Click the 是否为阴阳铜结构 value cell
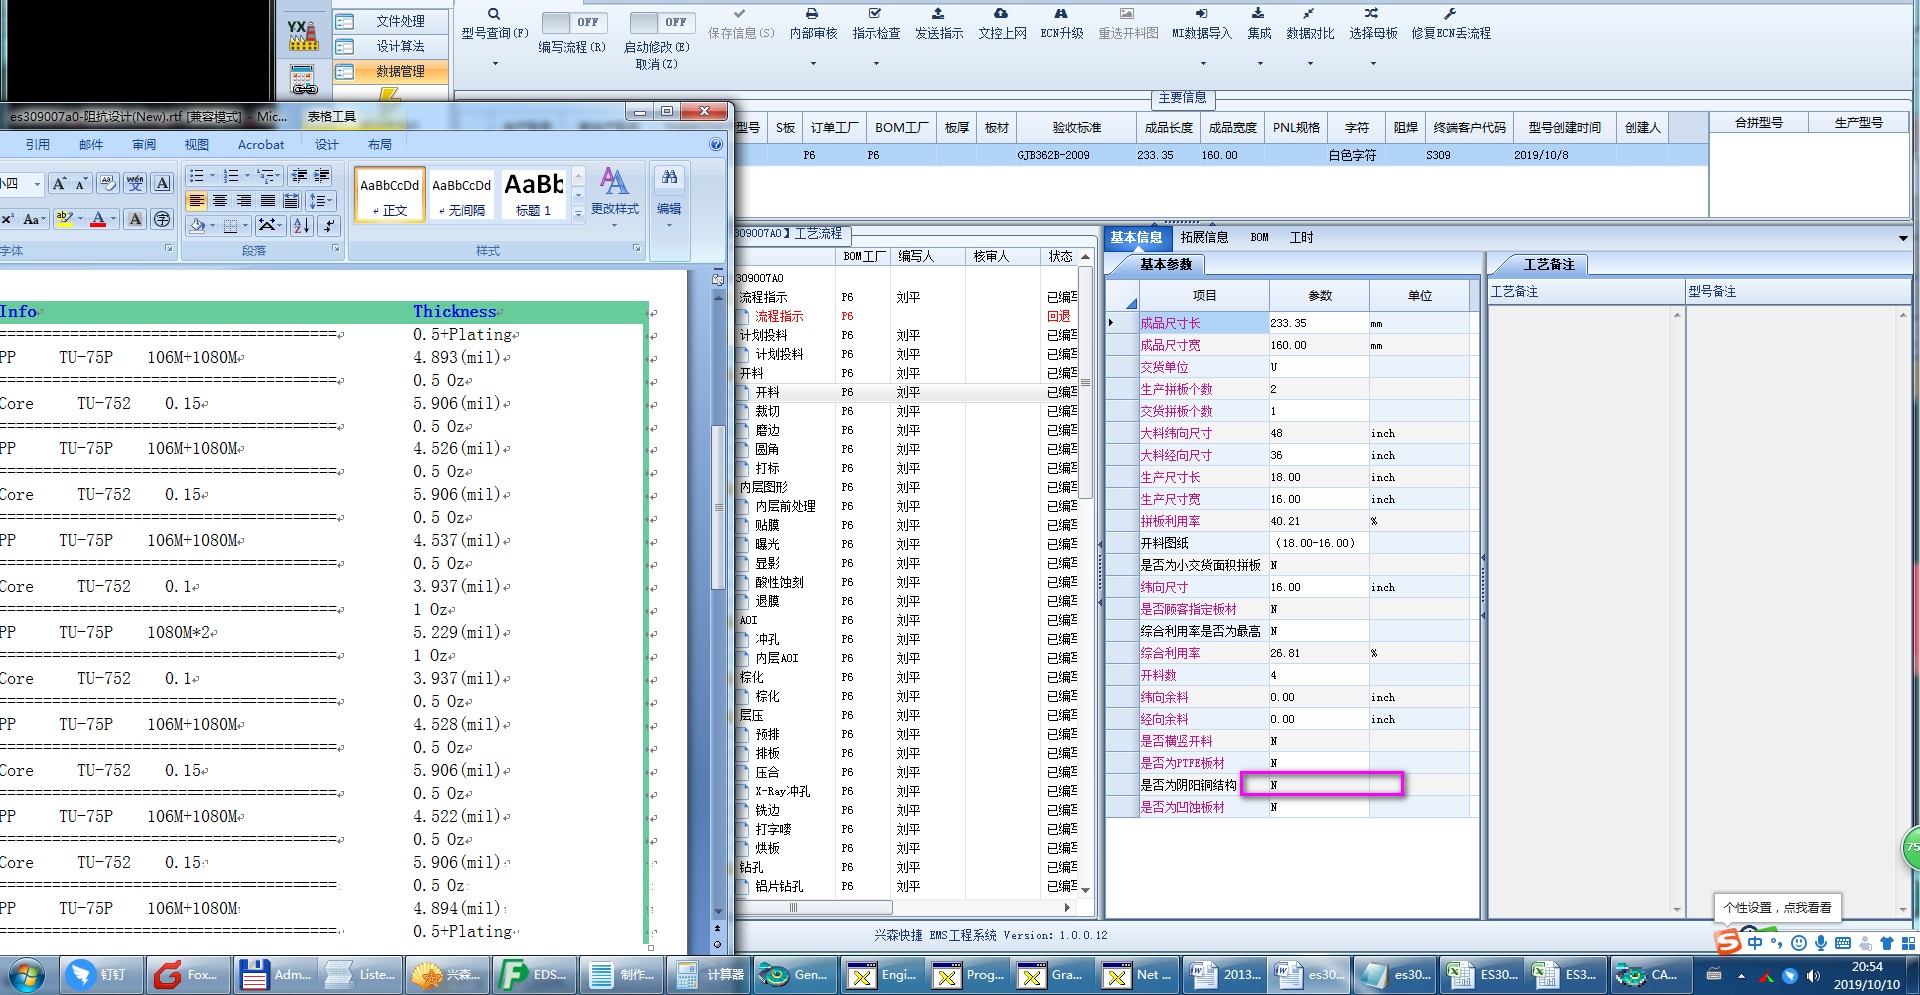 coord(1319,785)
